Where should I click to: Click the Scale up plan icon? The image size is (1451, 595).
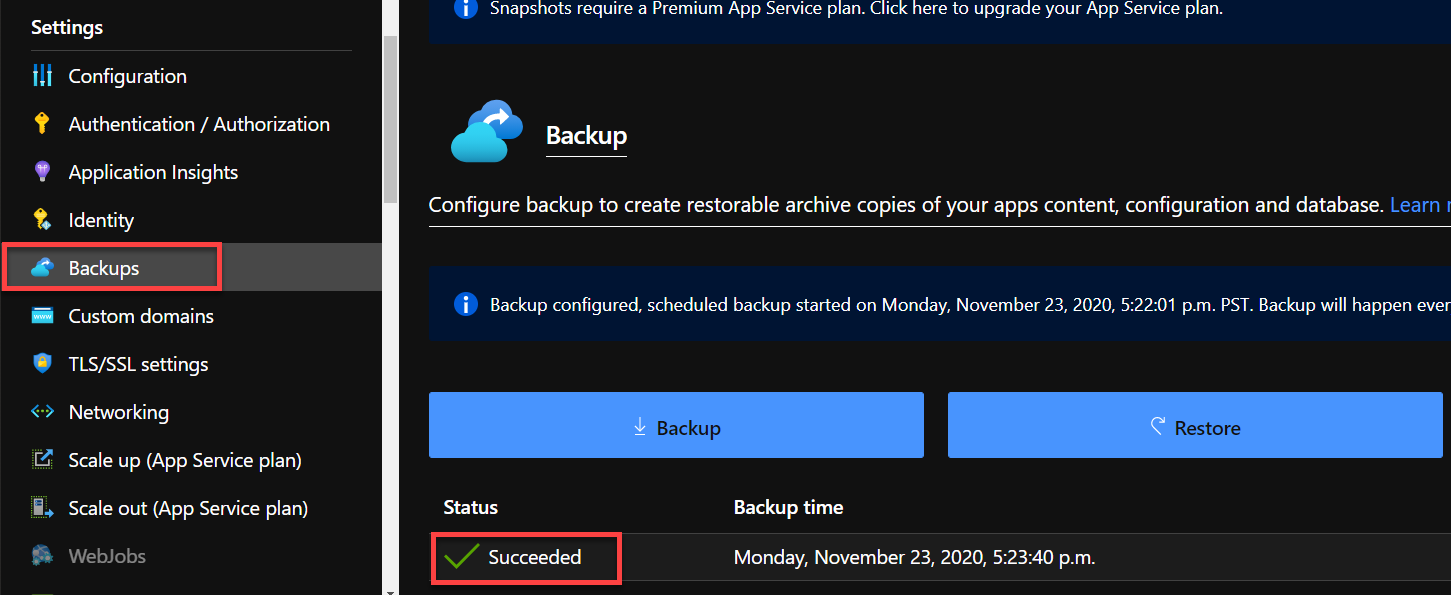pos(42,460)
